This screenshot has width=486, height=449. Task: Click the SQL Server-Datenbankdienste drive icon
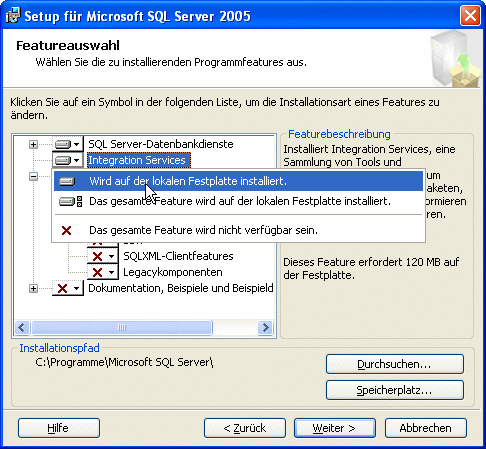point(63,144)
